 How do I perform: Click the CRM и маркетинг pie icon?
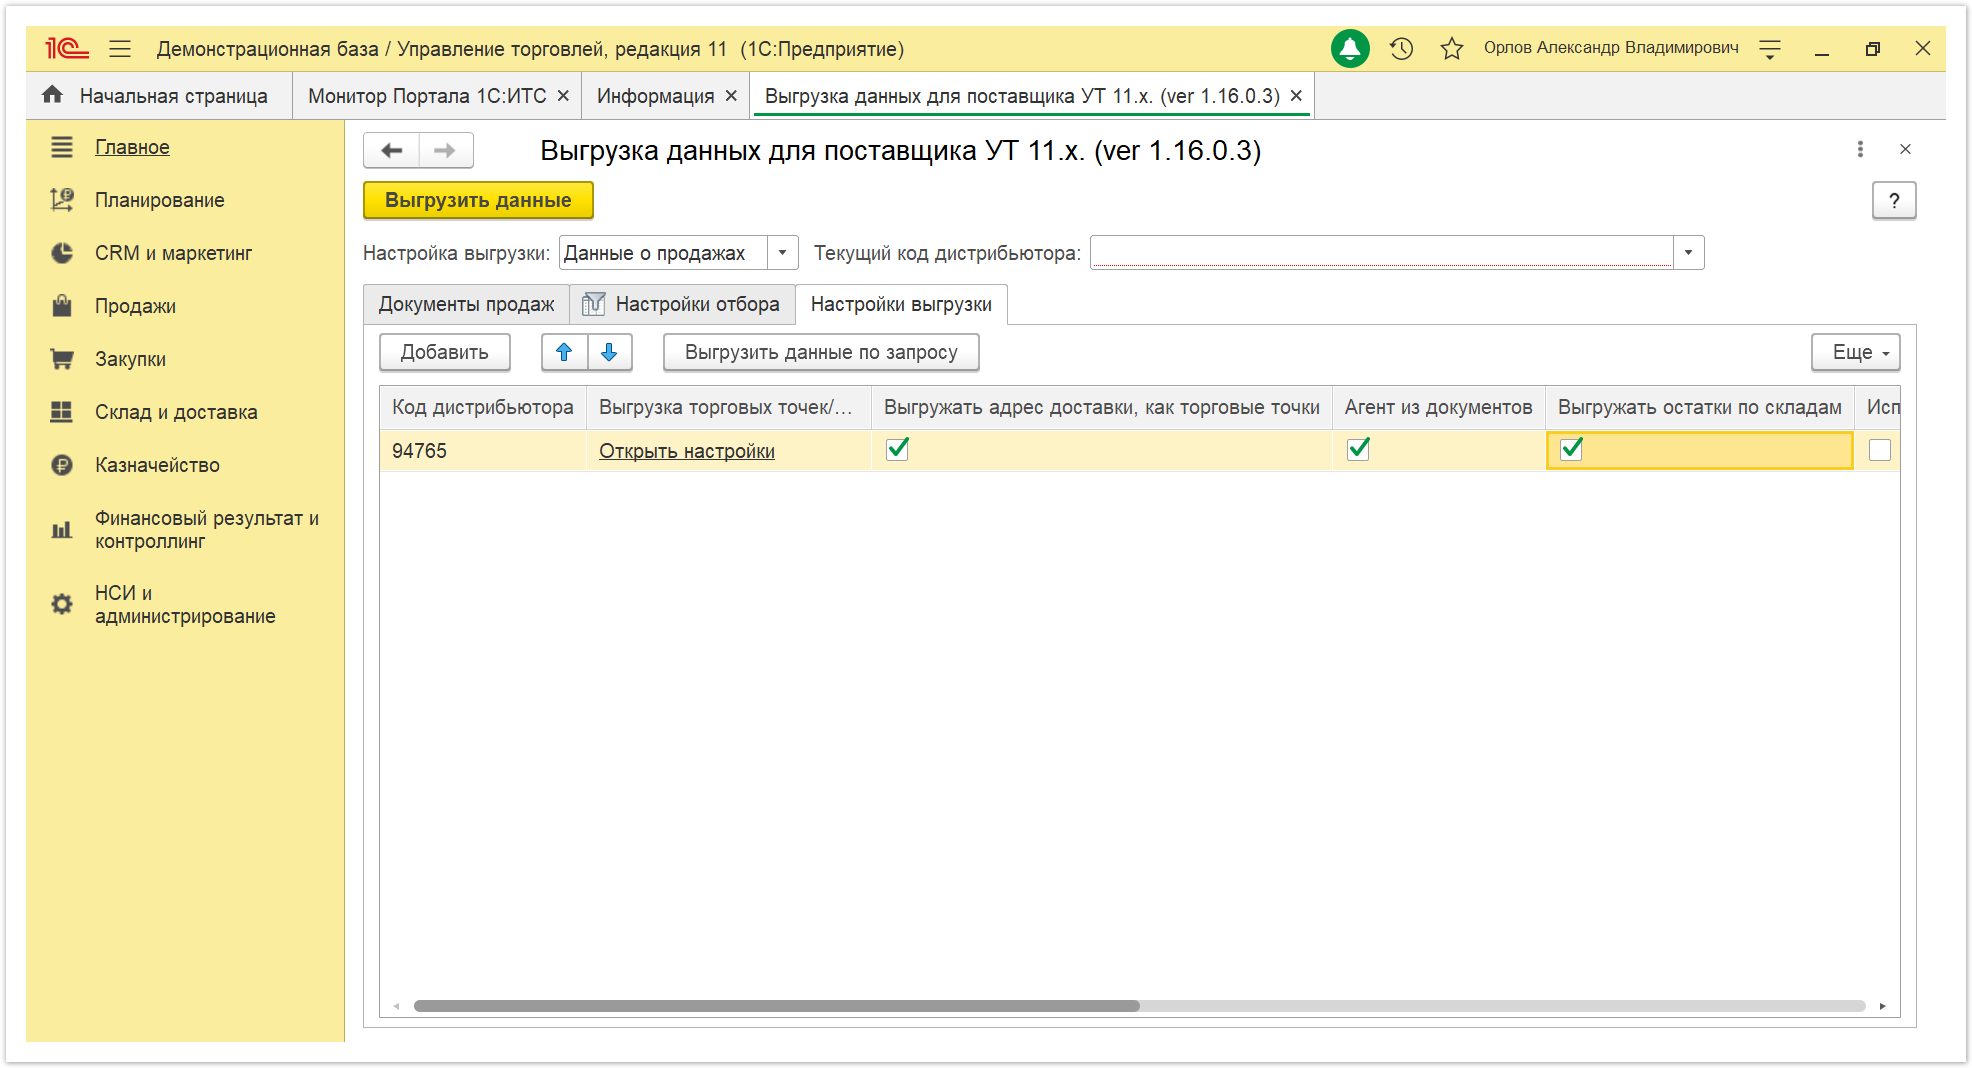(62, 253)
